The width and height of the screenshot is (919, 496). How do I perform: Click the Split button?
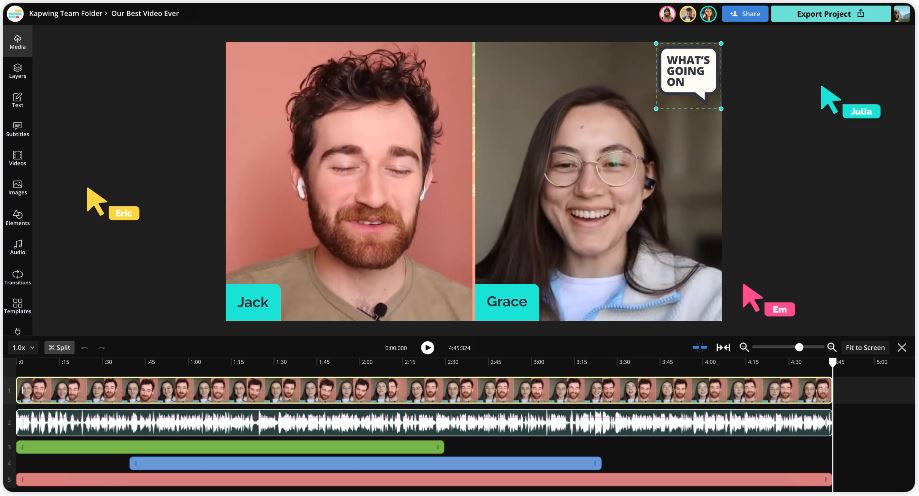(x=60, y=347)
